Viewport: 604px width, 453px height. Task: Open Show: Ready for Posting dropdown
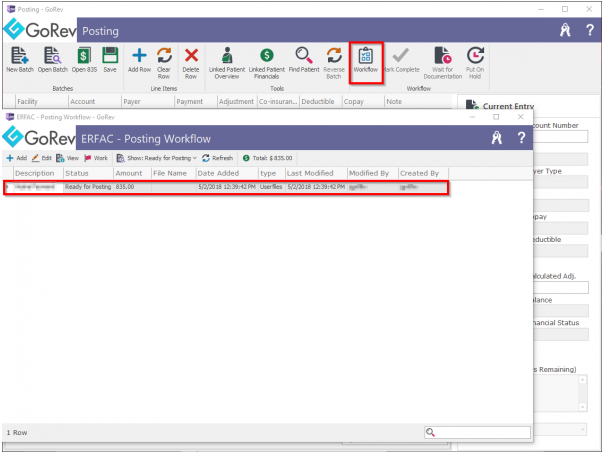[157, 158]
